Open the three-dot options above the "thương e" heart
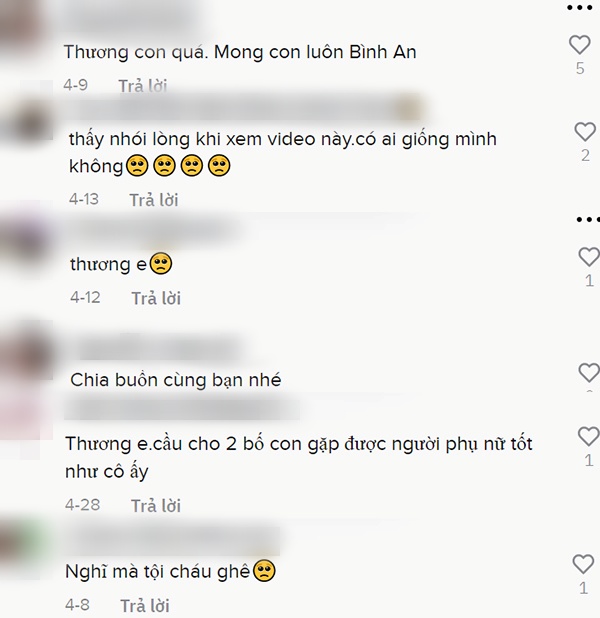Image resolution: width=600 pixels, height=618 pixels. click(x=588, y=219)
